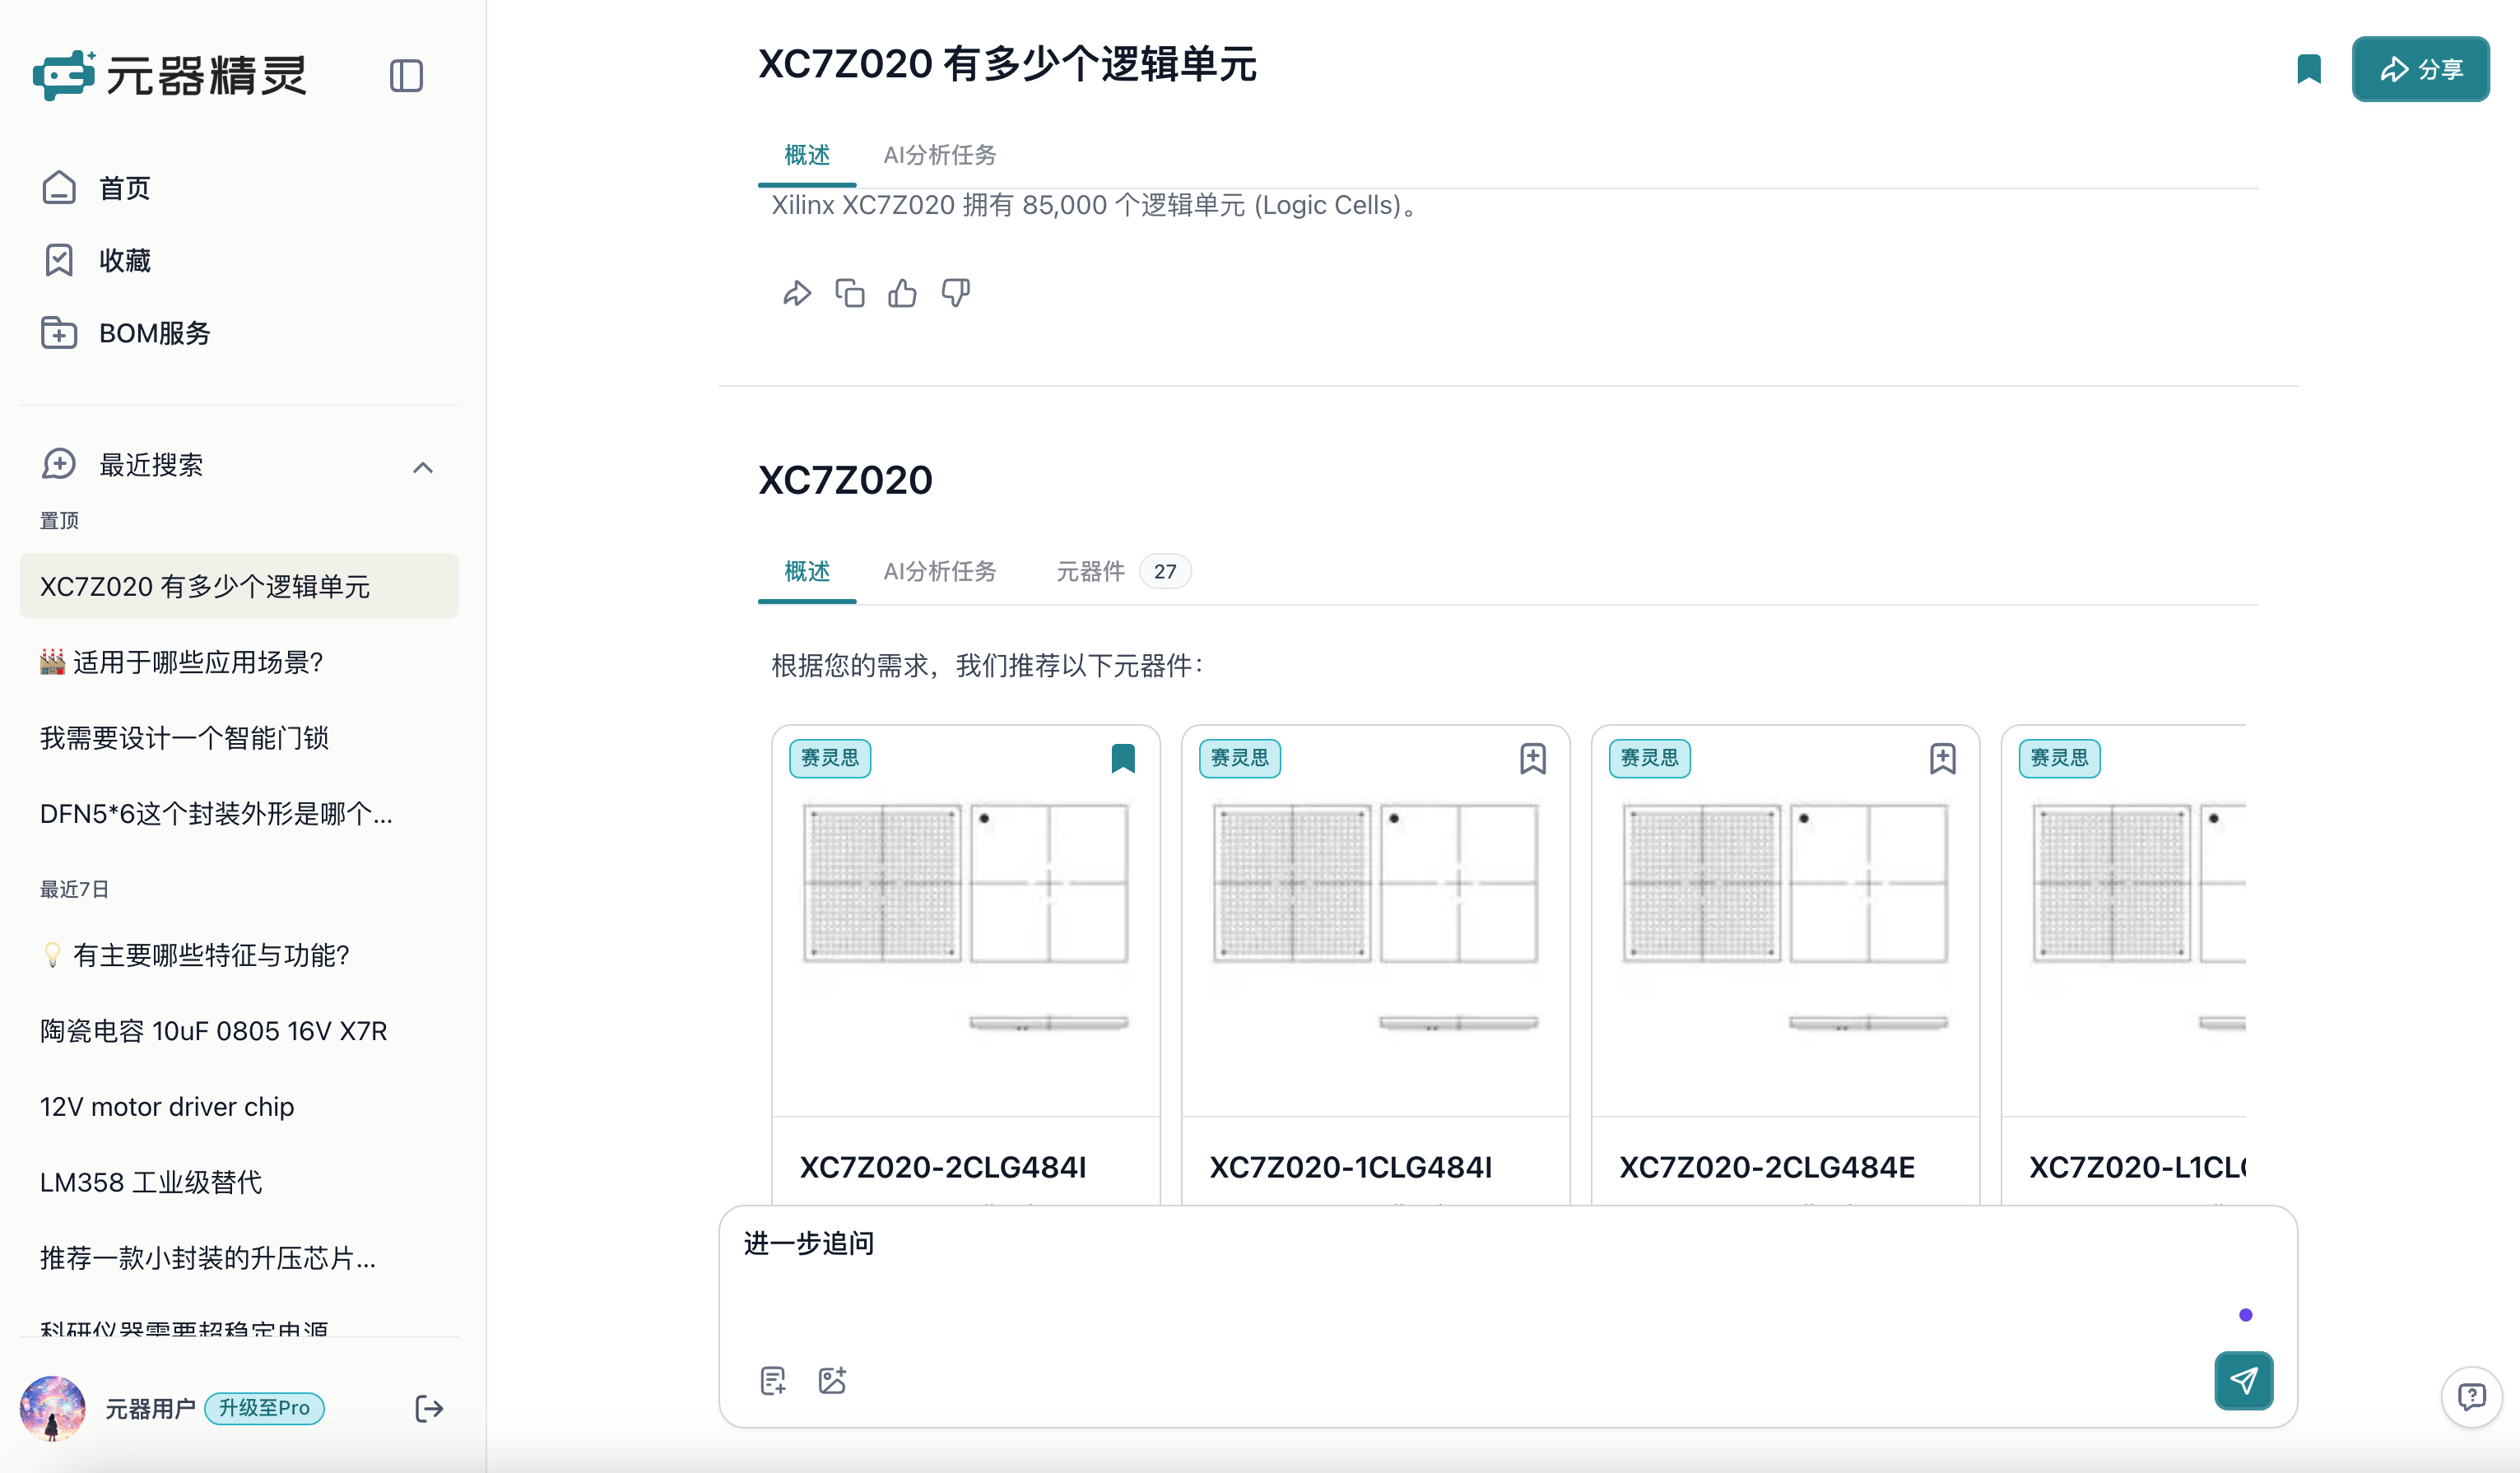Click 升级至Pro upgrade badge
Screen dimensions: 2520x1473
click(264, 1408)
